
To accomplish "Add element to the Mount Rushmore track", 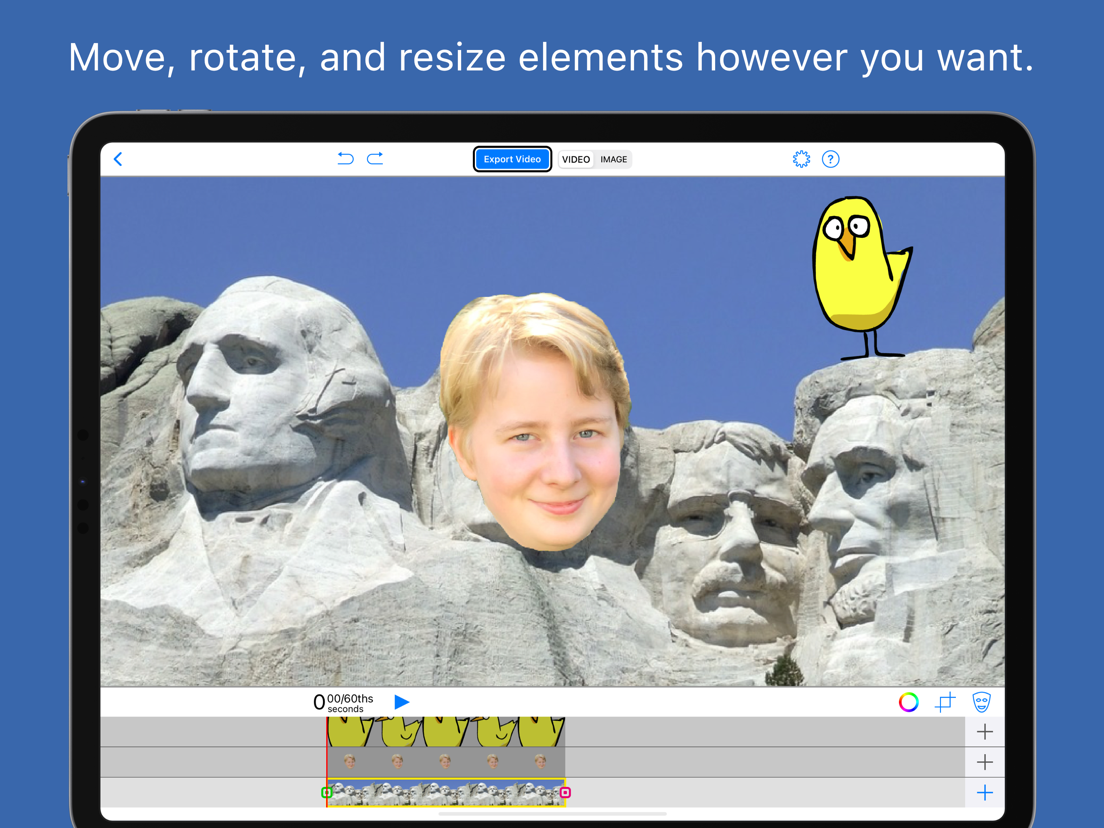I will point(985,793).
